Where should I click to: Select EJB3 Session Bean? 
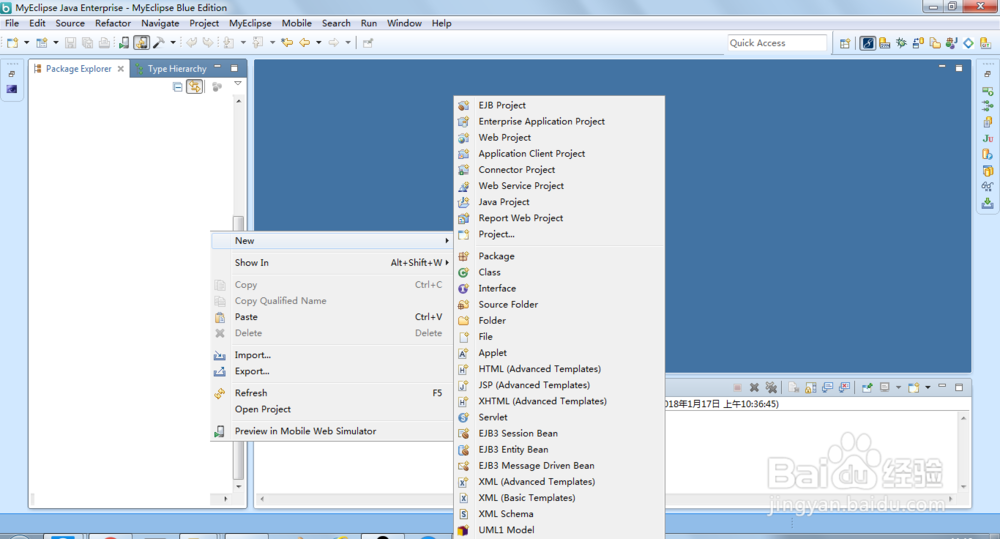[559, 433]
